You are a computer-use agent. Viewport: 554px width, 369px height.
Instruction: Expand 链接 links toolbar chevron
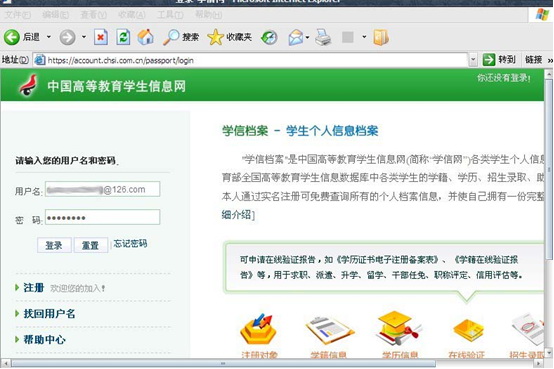click(x=550, y=61)
